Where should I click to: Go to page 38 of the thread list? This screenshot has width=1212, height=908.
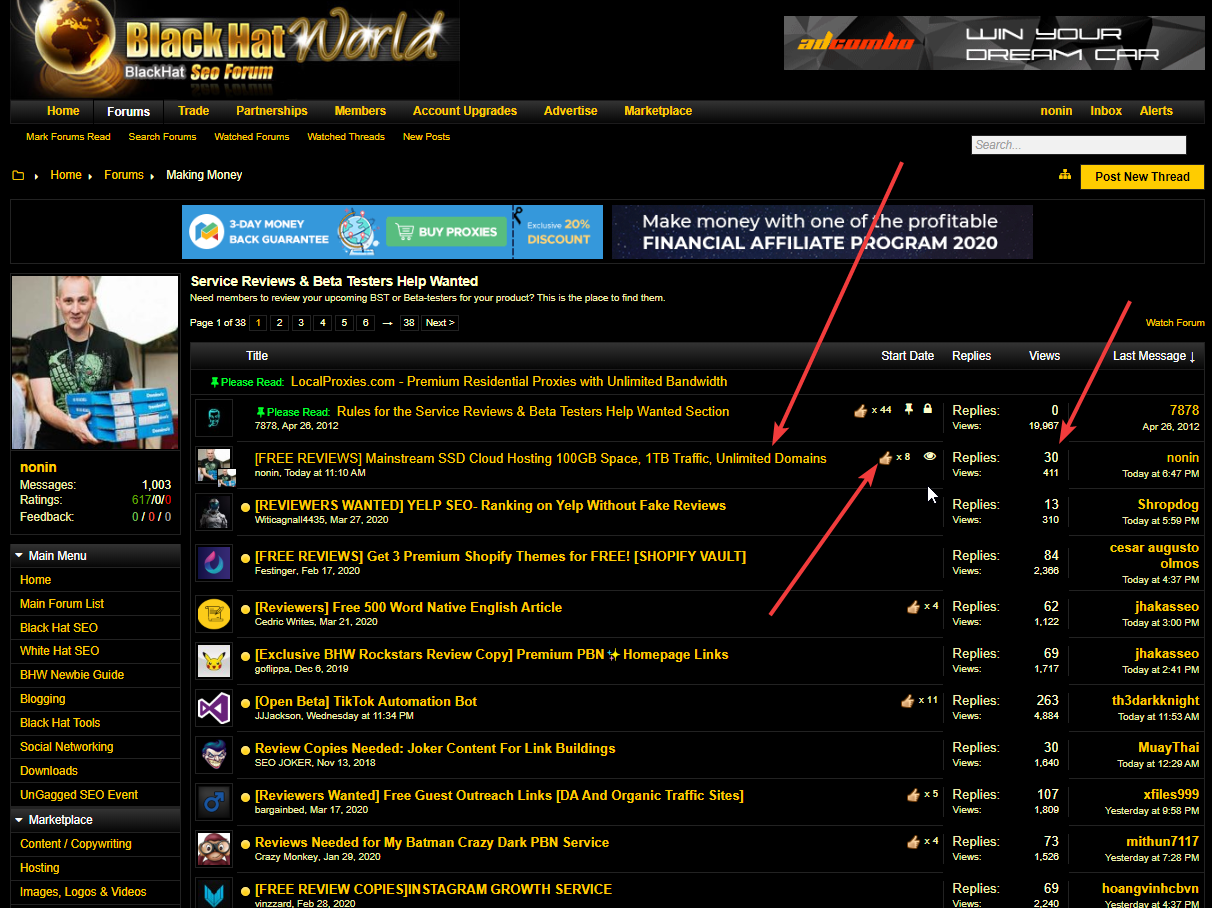(x=408, y=323)
